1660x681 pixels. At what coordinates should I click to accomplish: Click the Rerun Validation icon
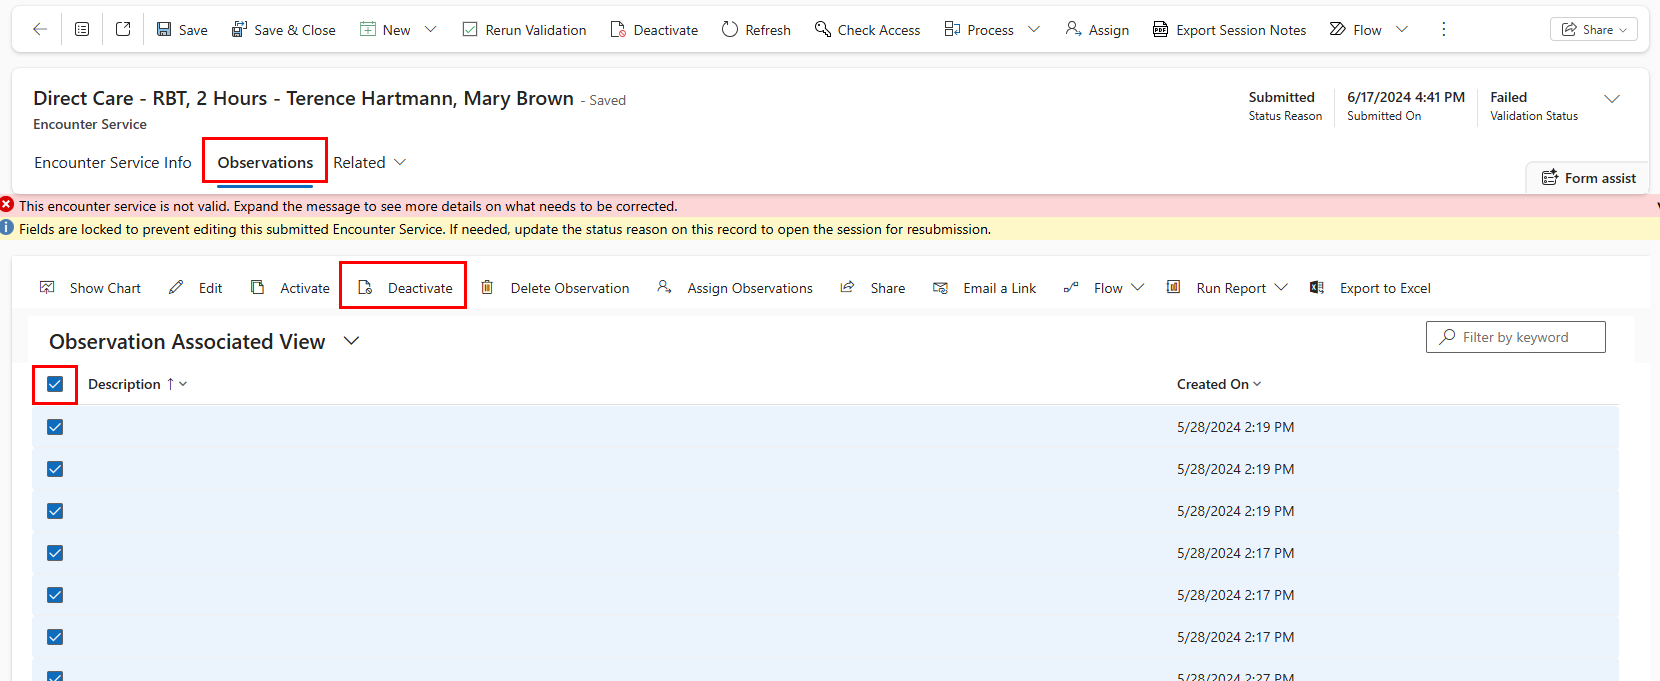pyautogui.click(x=470, y=30)
